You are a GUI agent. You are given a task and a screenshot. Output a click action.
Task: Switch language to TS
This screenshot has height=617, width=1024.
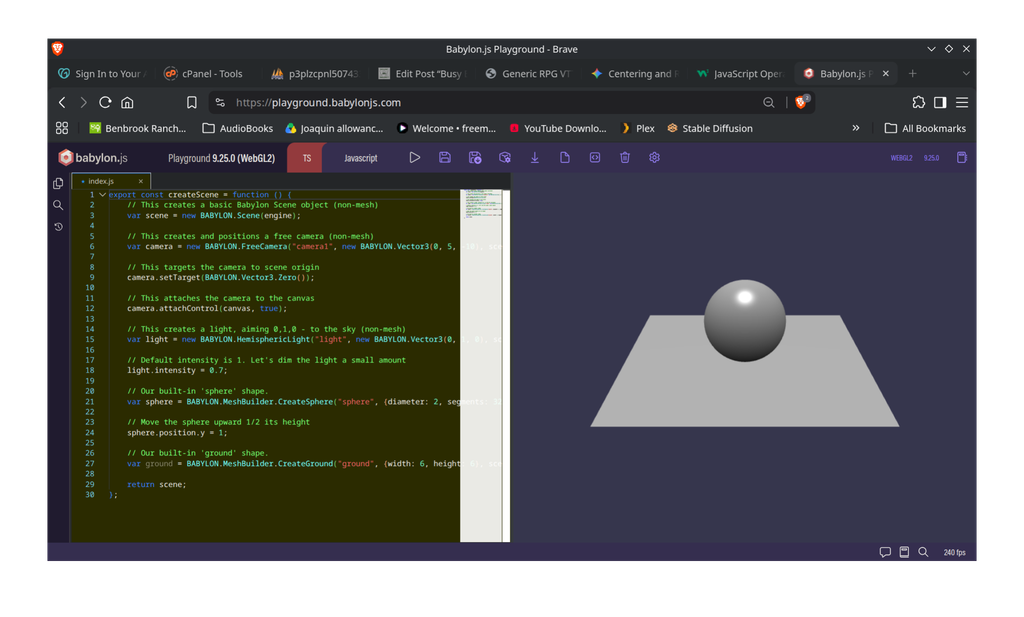point(306,158)
